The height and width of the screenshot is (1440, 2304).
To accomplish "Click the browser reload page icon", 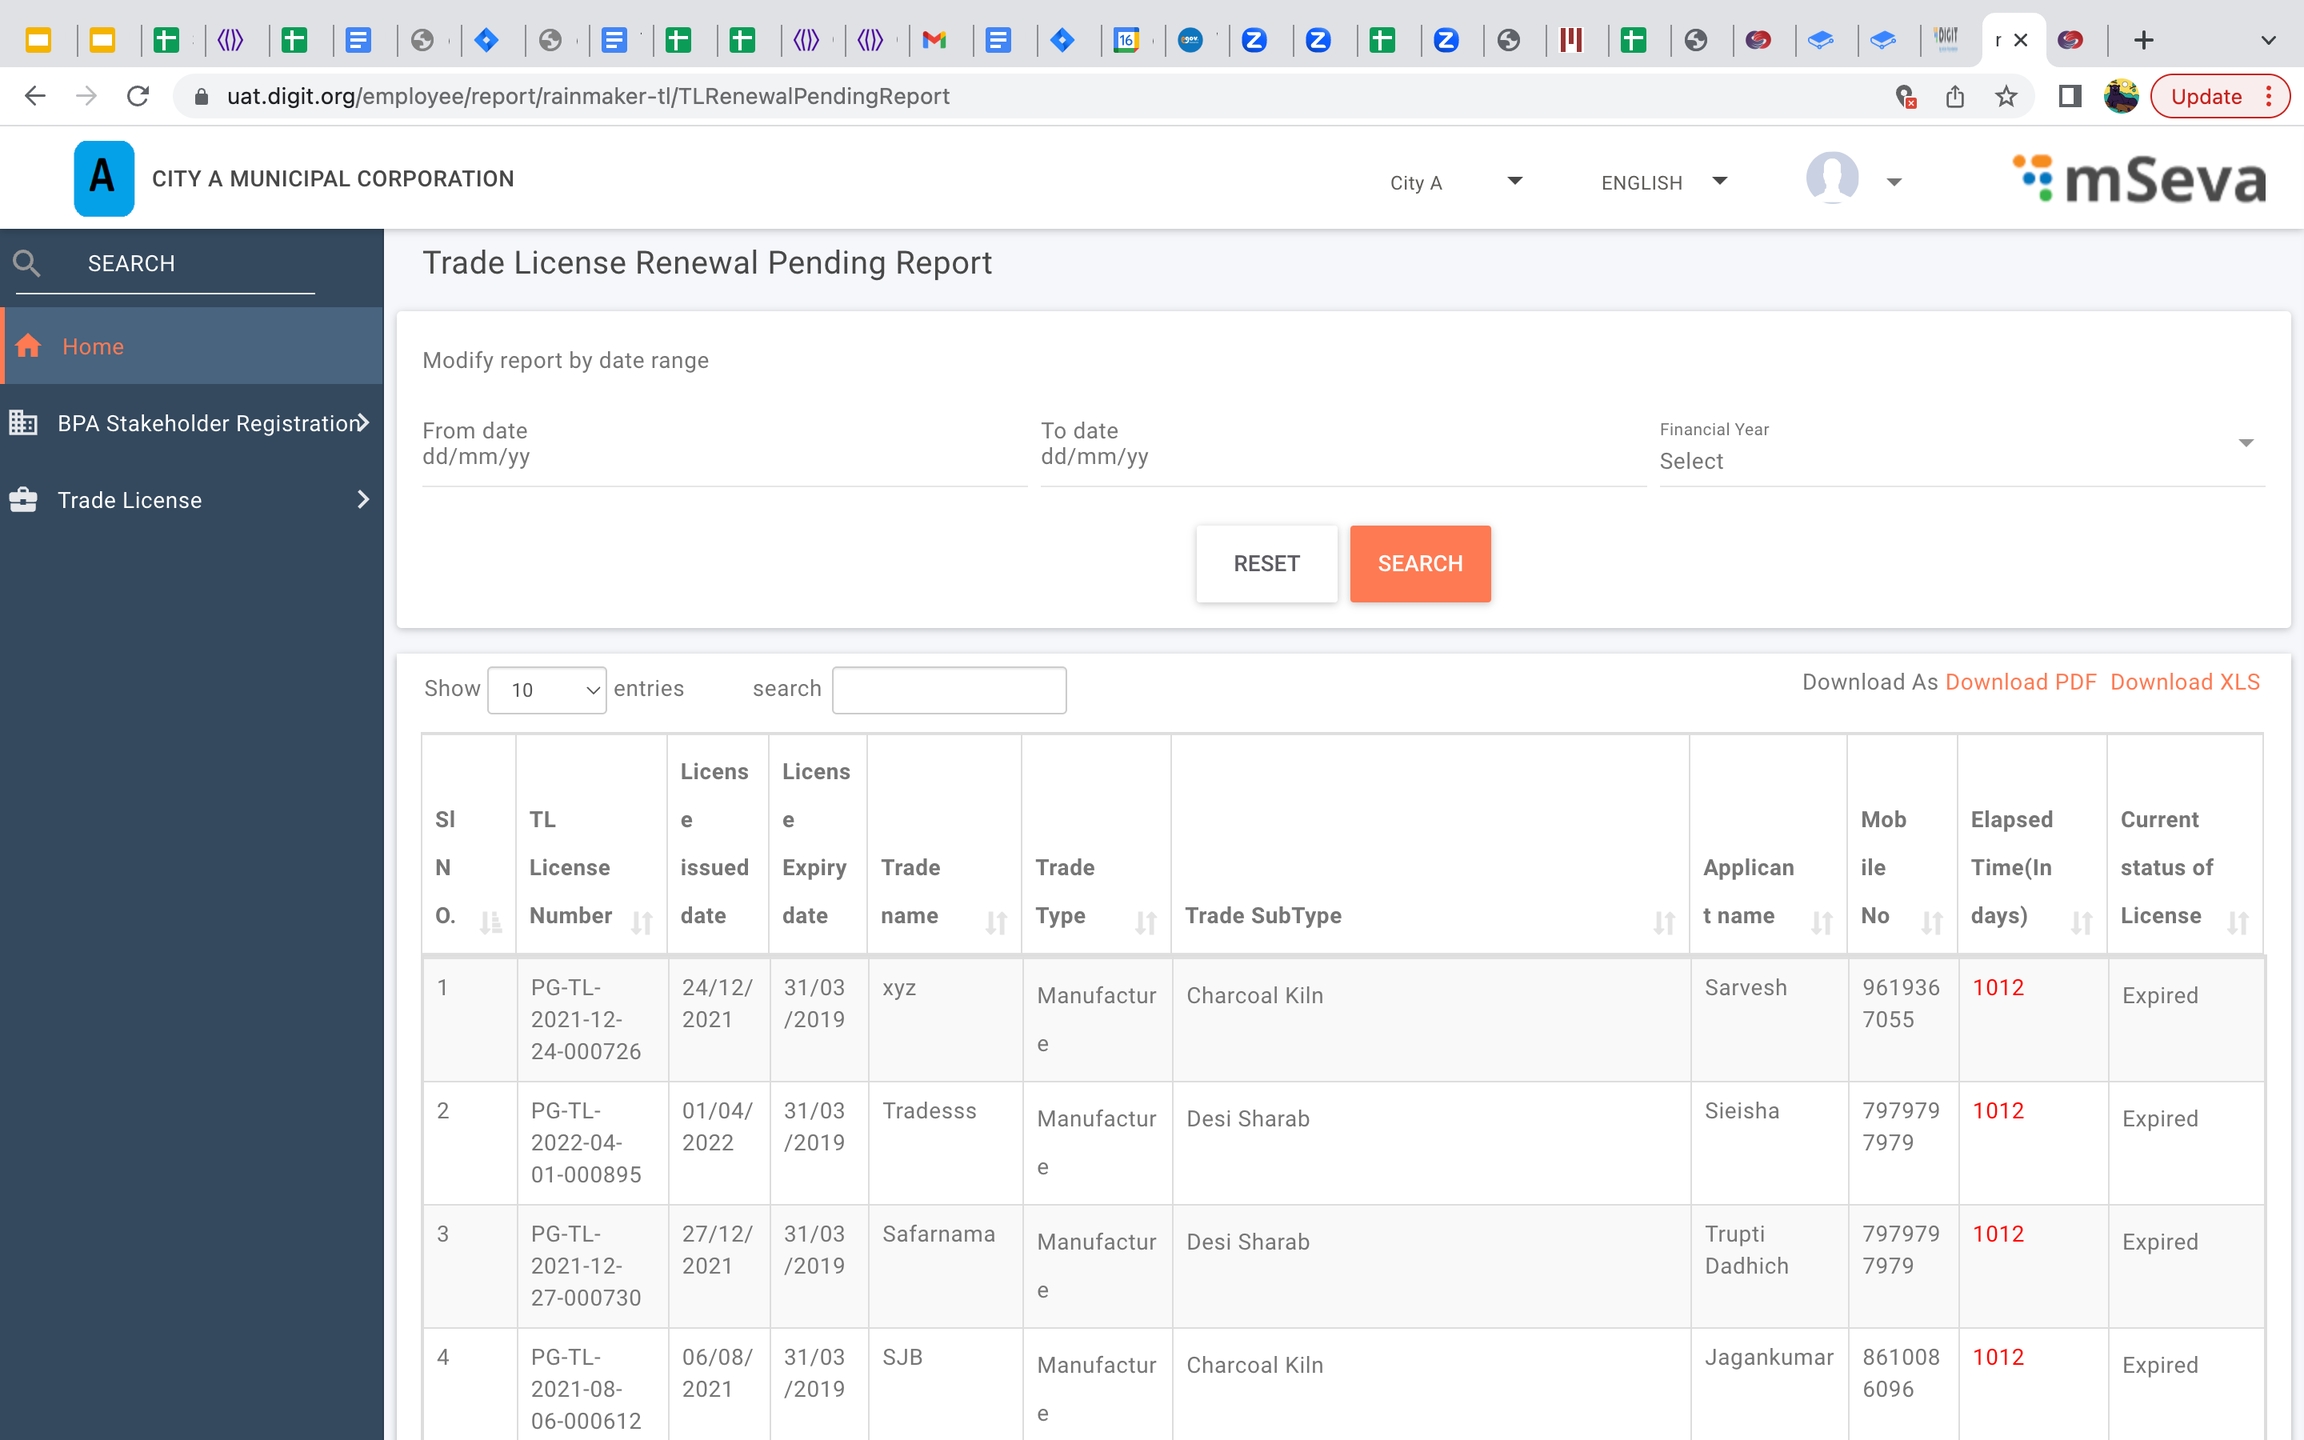I will (138, 96).
